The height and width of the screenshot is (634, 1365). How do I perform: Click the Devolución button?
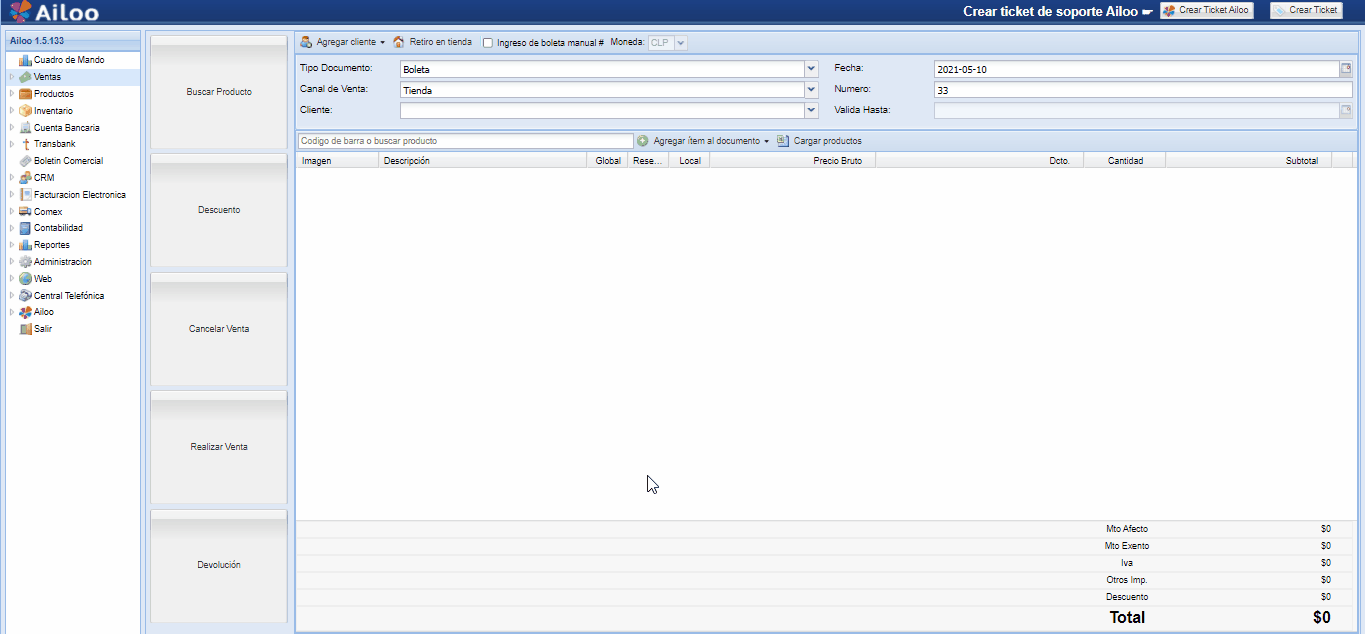click(219, 565)
